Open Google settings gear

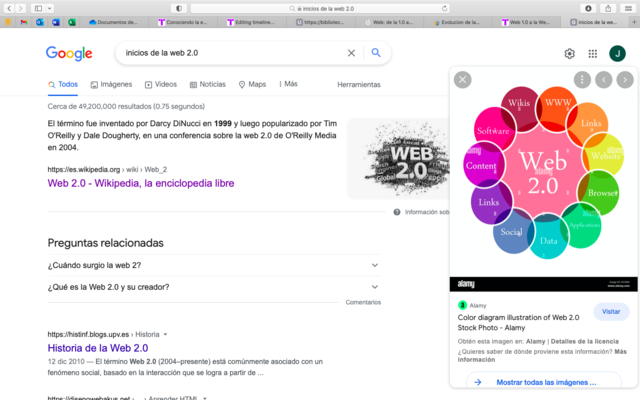[x=569, y=53]
